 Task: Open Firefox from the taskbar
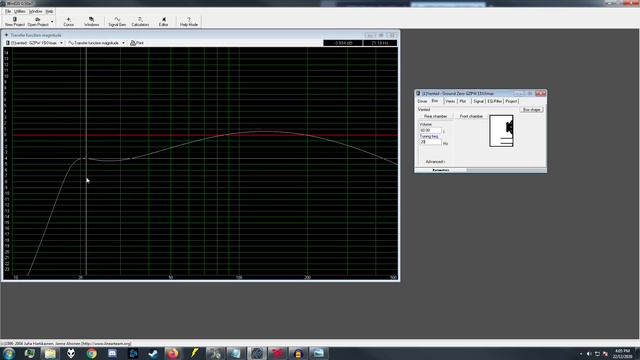point(174,353)
